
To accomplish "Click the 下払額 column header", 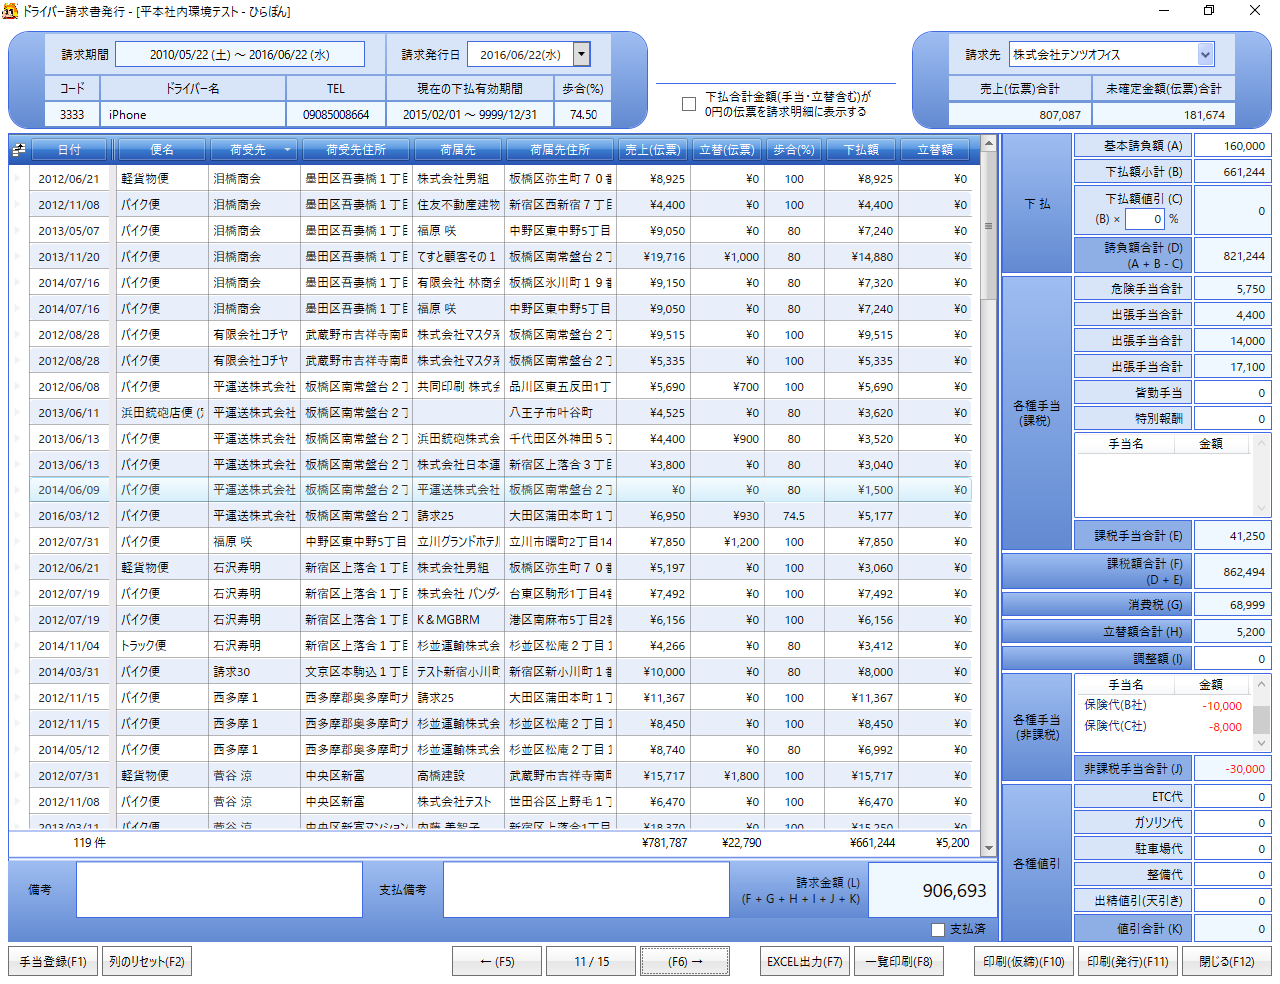I will click(x=860, y=150).
